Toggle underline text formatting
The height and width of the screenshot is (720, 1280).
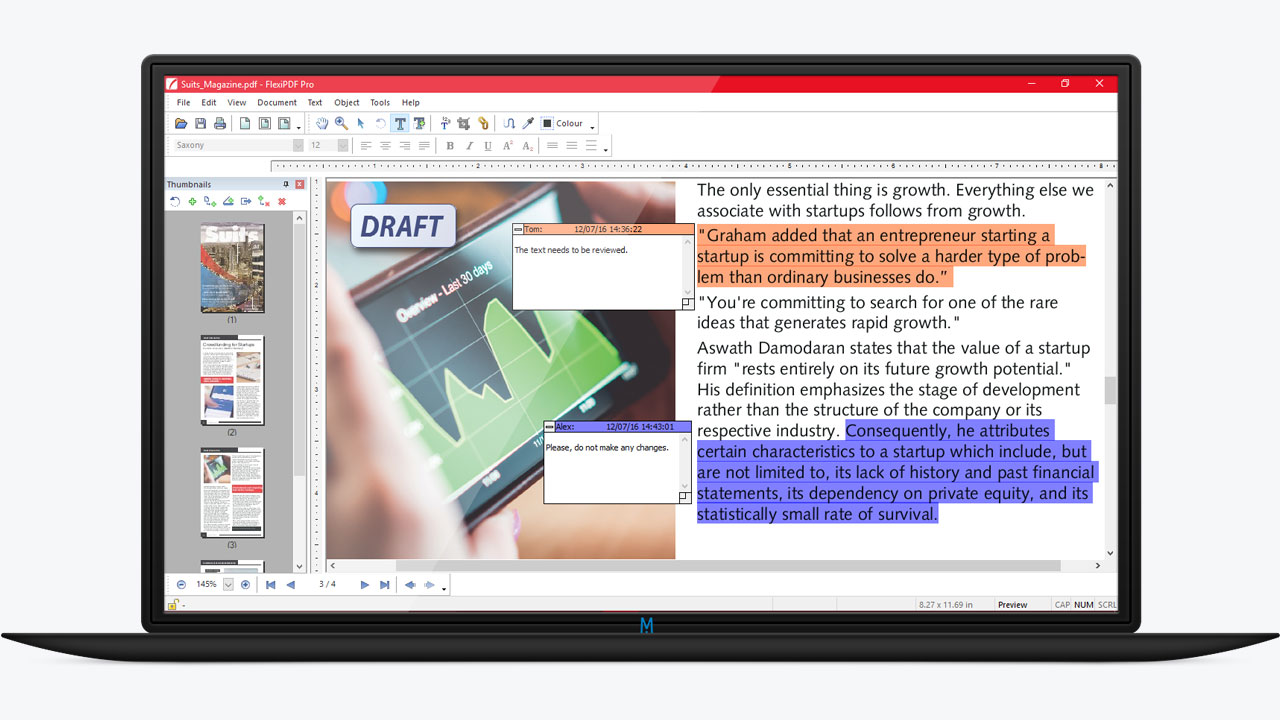(x=488, y=146)
